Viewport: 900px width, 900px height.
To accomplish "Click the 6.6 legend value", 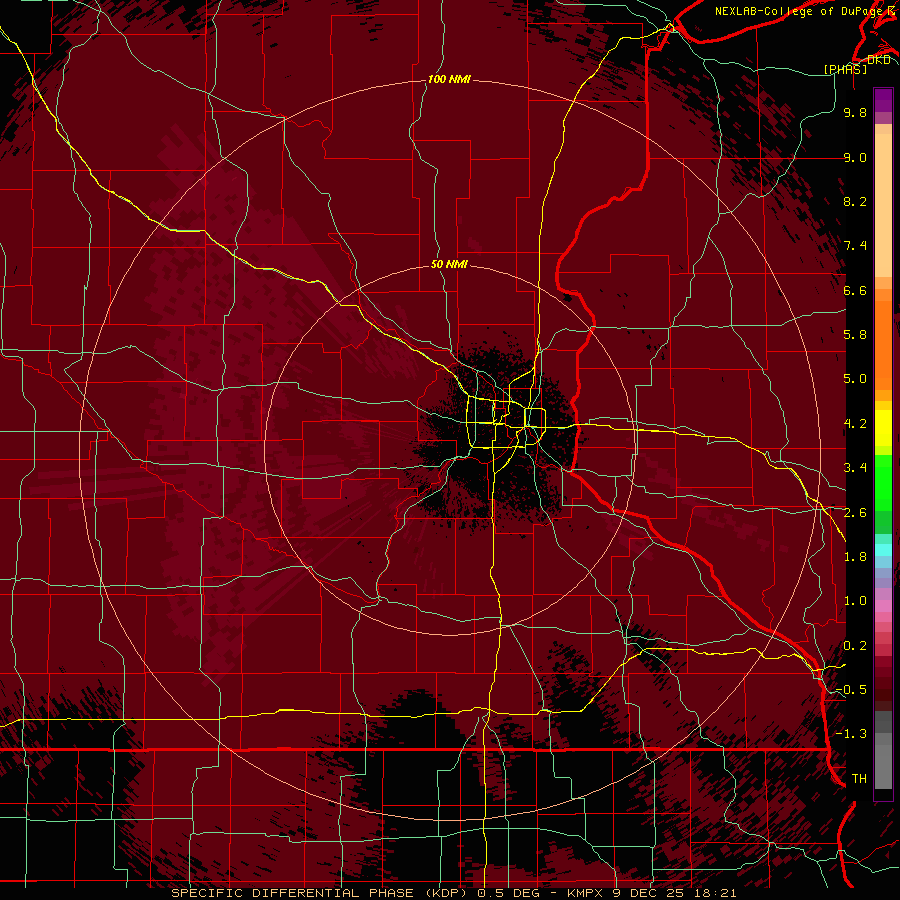I will (855, 290).
